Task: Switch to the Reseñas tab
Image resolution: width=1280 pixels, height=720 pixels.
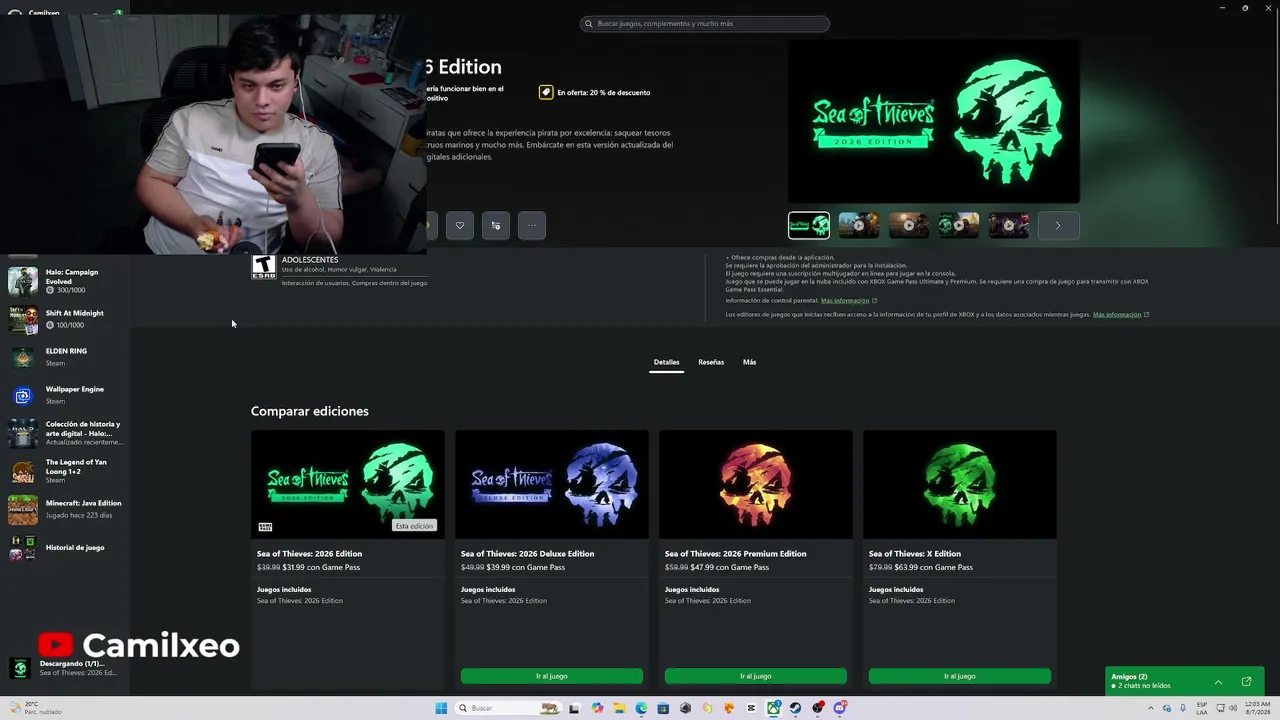Action: [711, 362]
